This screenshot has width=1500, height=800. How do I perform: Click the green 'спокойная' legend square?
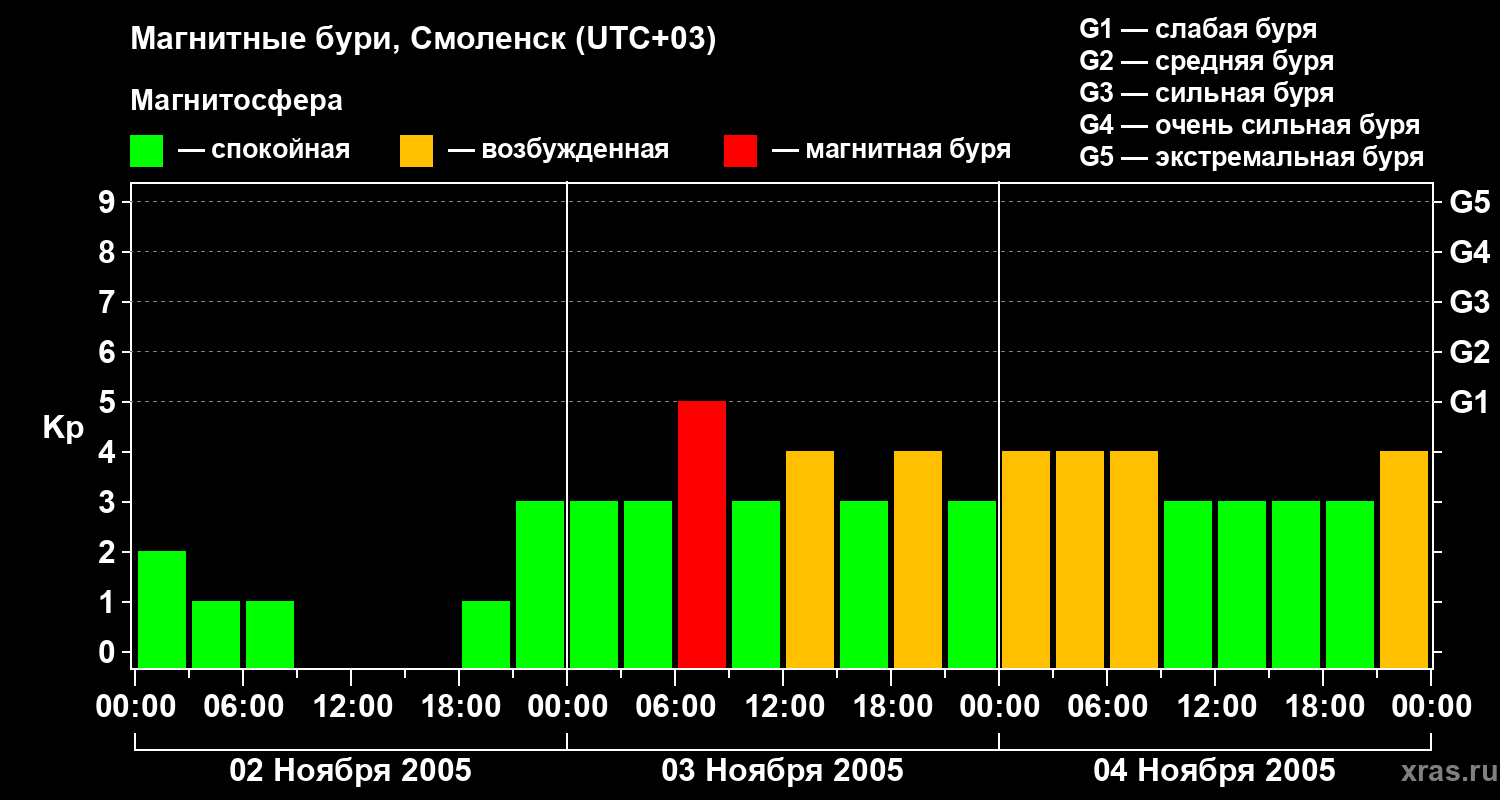click(x=146, y=151)
